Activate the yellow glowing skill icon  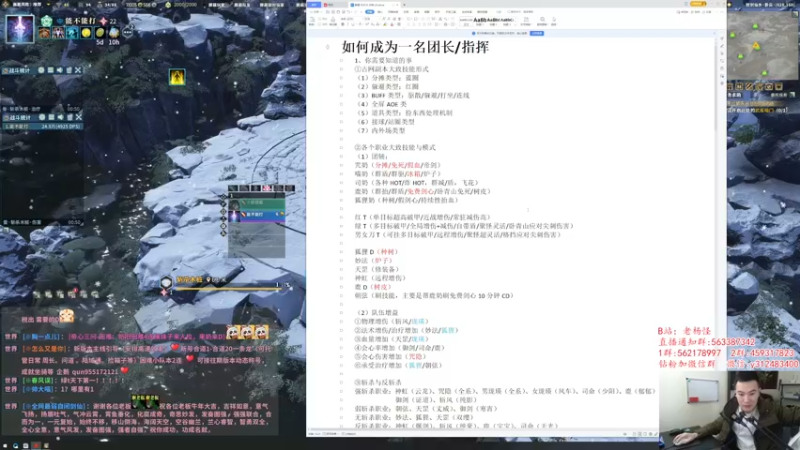pyautogui.click(x=177, y=77)
